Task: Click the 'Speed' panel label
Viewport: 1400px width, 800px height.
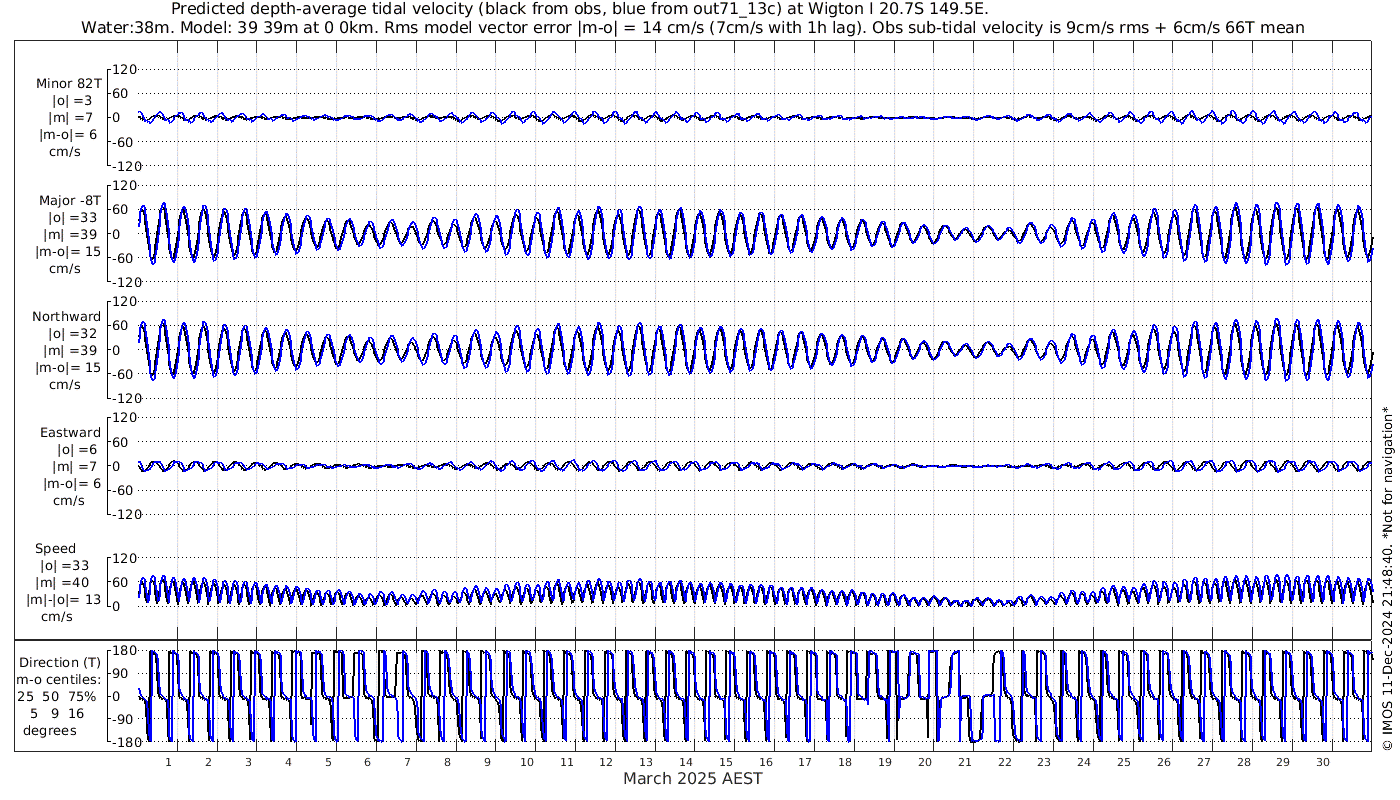Action: 55,548
